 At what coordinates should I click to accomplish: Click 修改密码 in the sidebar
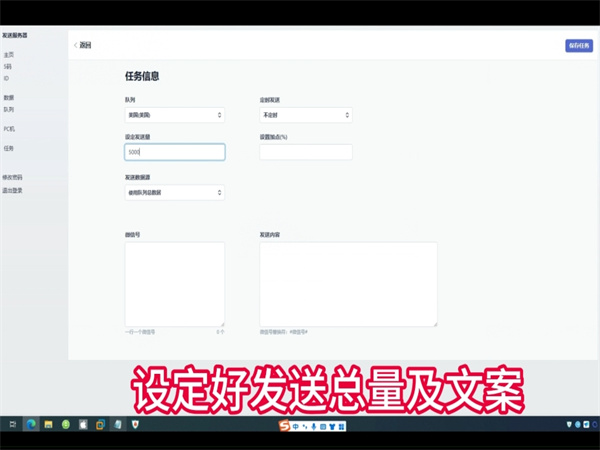(x=13, y=177)
